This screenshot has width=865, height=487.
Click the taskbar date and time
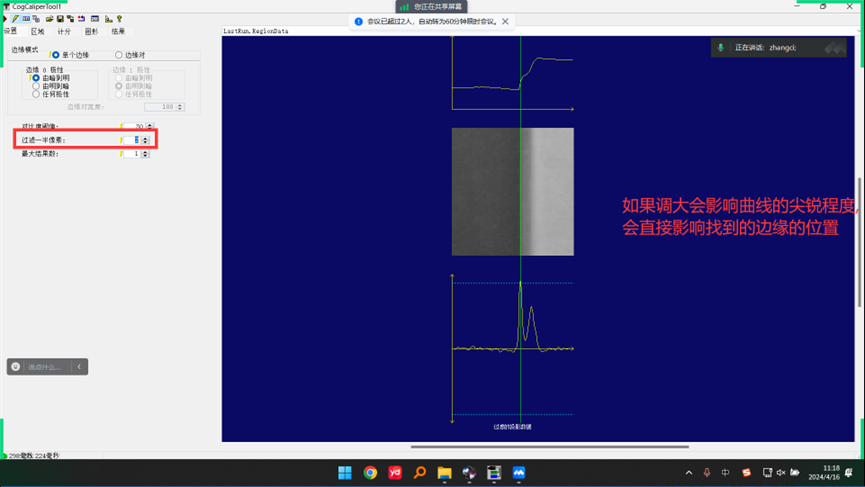pos(824,473)
